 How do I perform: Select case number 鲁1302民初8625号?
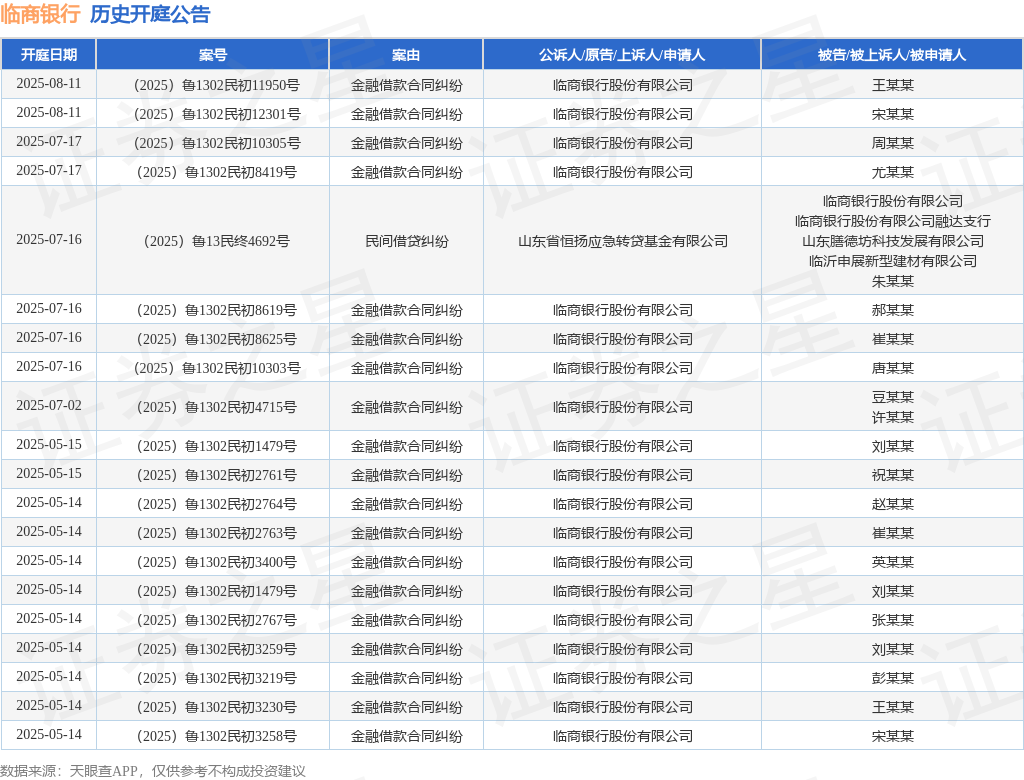(217, 339)
